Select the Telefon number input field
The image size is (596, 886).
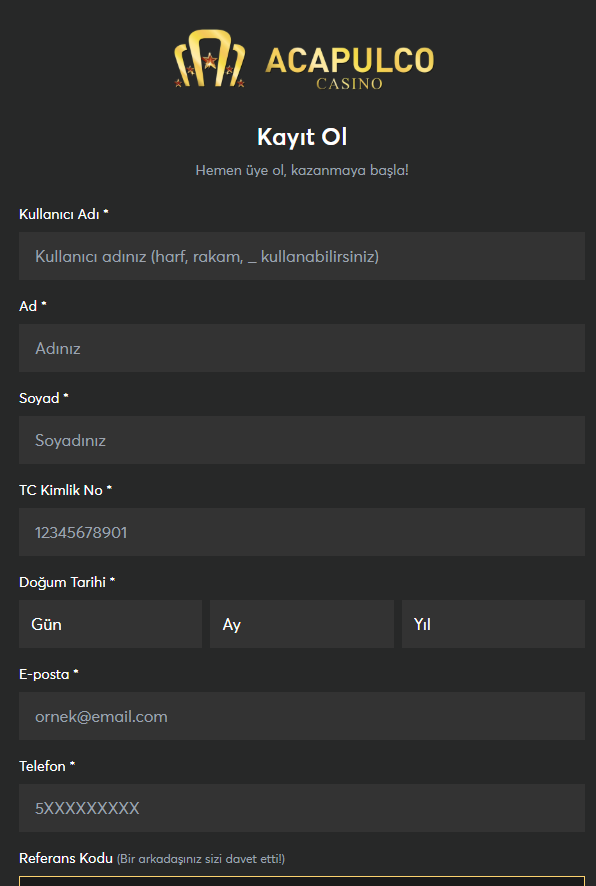302,808
